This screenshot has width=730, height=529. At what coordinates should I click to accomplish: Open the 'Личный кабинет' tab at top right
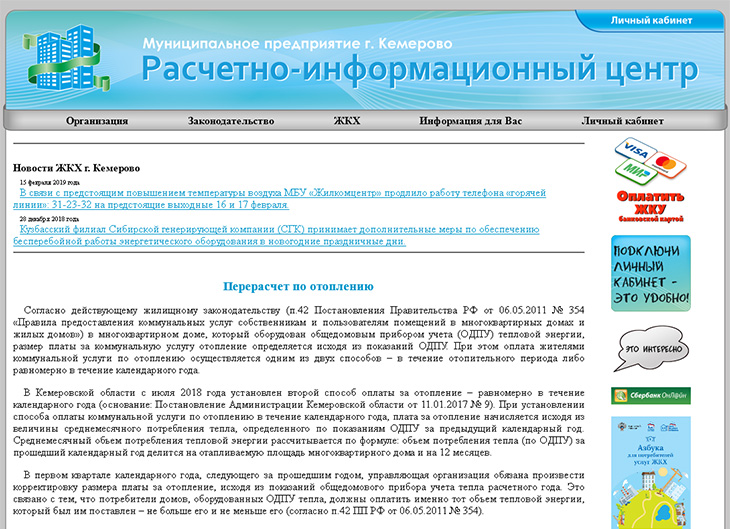click(651, 20)
